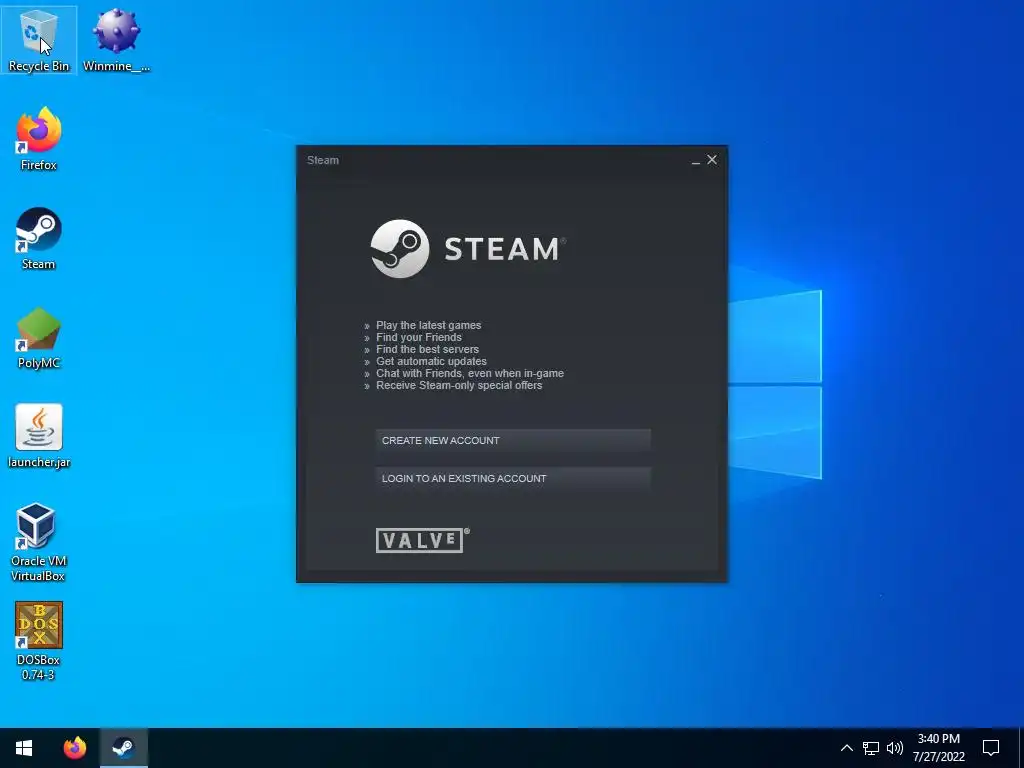Image resolution: width=1024 pixels, height=768 pixels.
Task: Select the launcher.jar desktop file
Action: tap(39, 436)
